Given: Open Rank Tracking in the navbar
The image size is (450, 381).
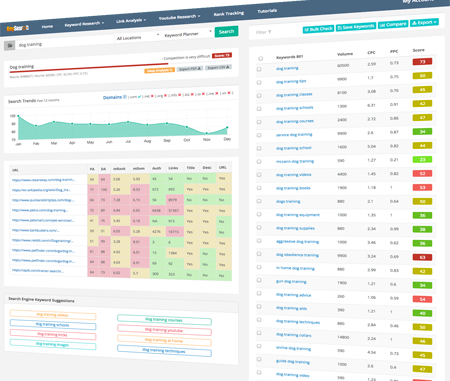Looking at the screenshot, I should (x=229, y=13).
